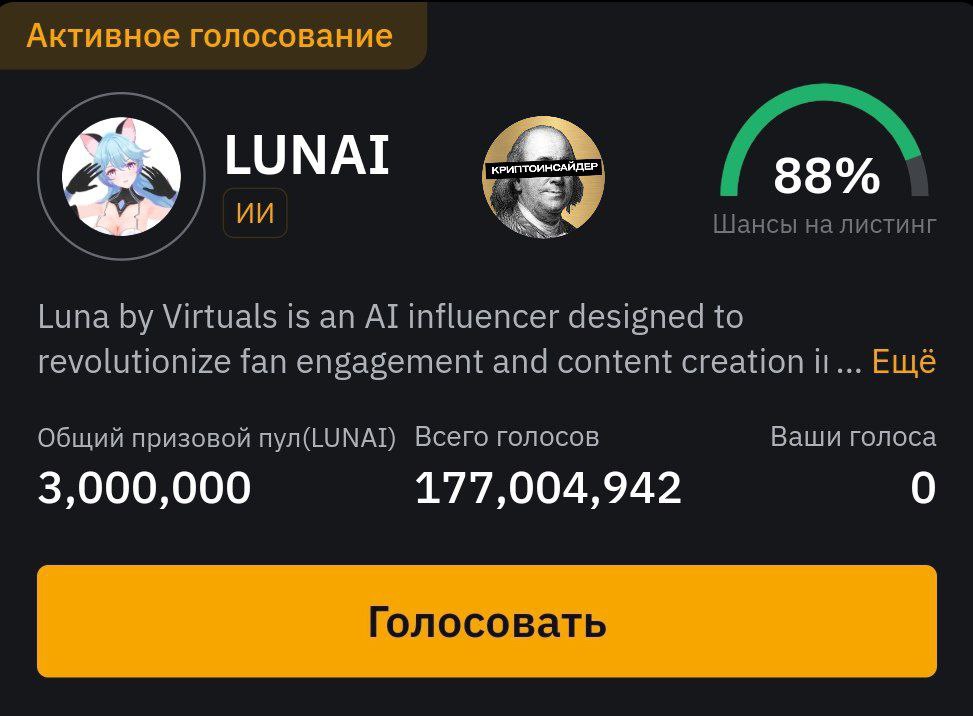Select your votes value 0
Screen dimensions: 973x716
[x=923, y=488]
